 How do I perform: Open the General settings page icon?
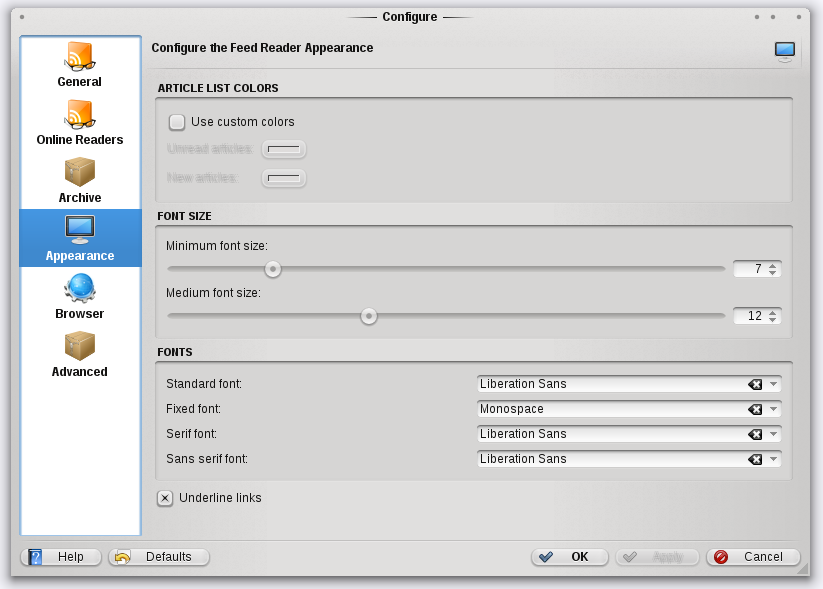pos(80,57)
